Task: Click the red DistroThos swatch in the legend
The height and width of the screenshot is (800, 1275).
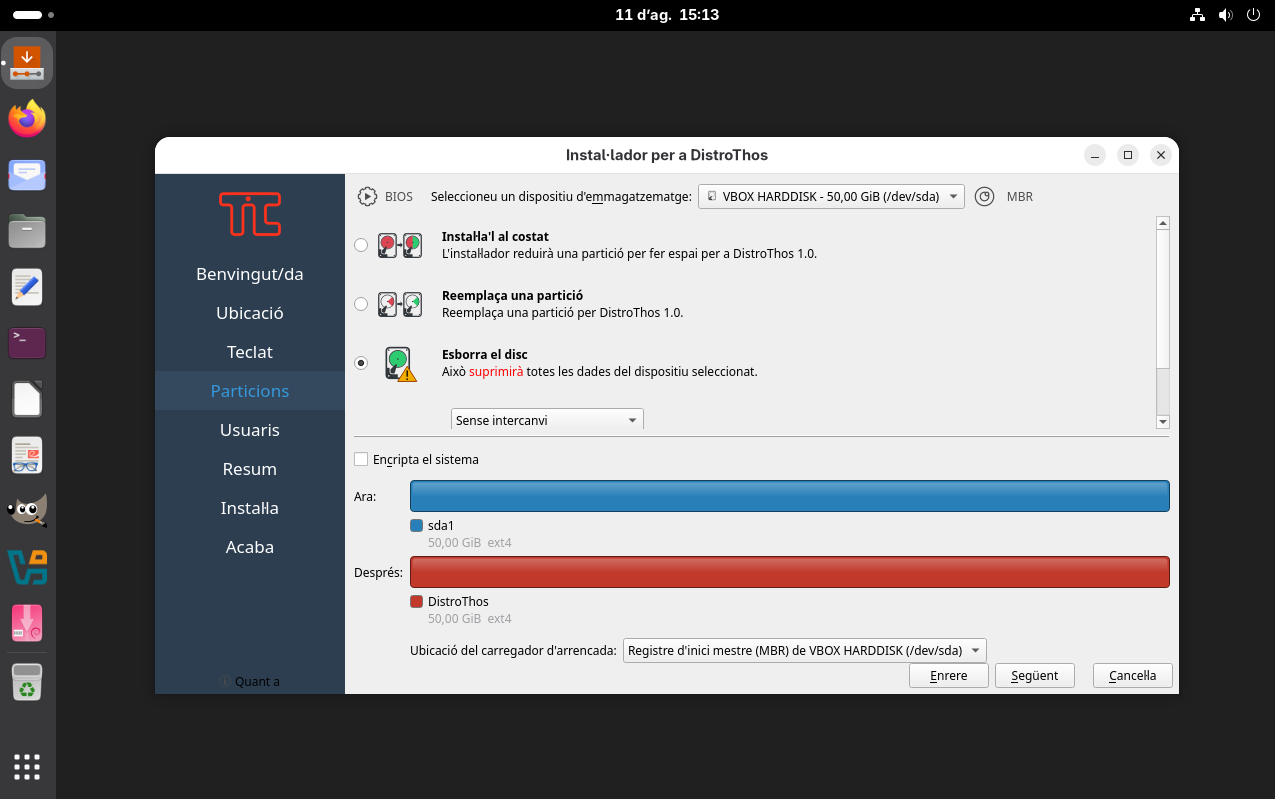Action: pos(417,602)
